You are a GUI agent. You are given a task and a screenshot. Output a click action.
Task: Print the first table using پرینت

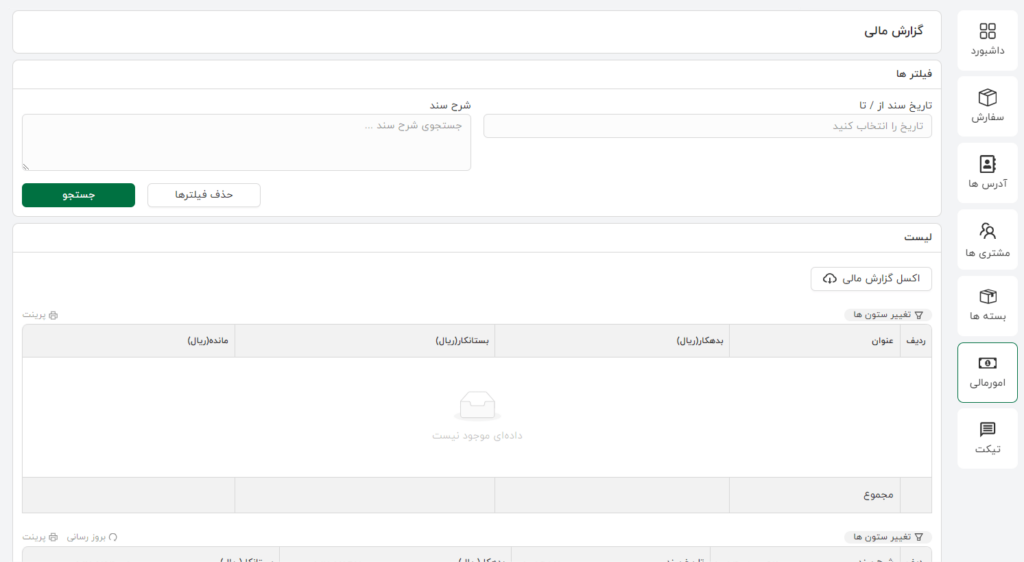pos(41,315)
